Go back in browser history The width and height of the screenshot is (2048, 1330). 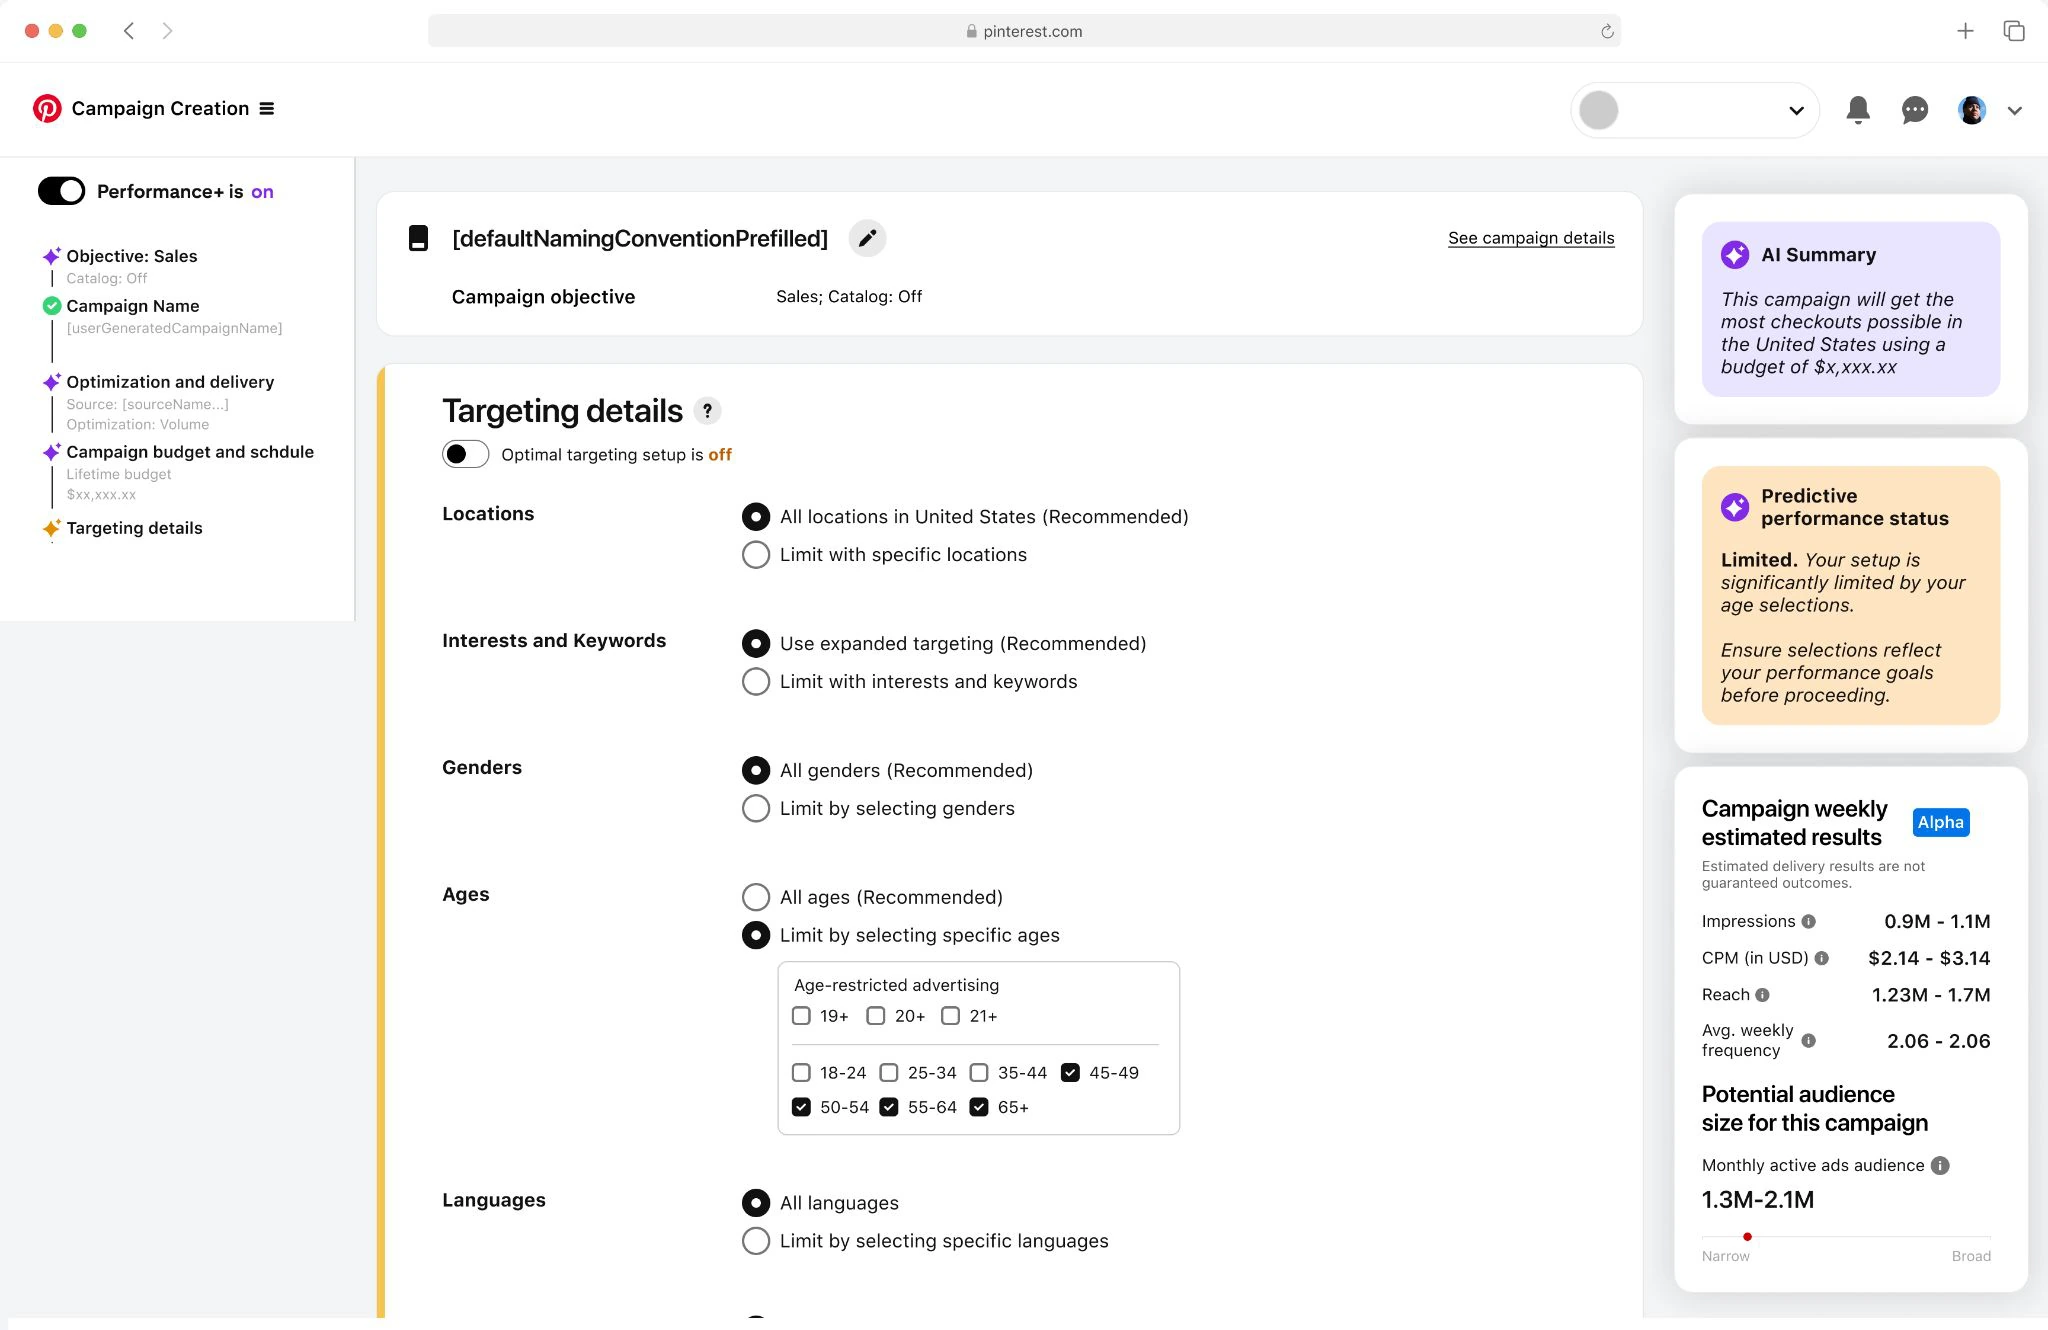pos(129,31)
